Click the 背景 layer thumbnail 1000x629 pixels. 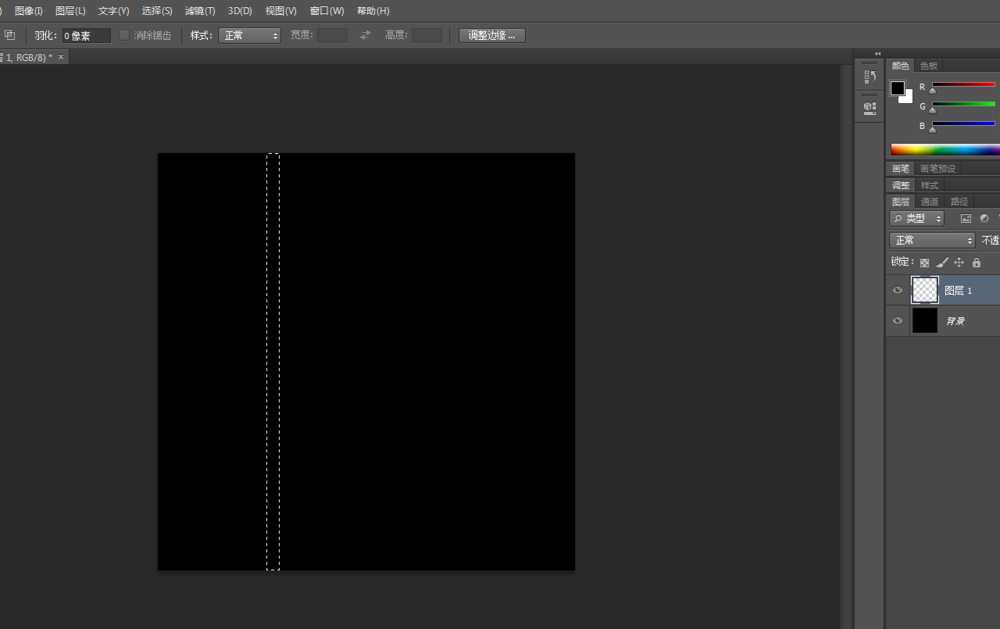click(x=925, y=321)
